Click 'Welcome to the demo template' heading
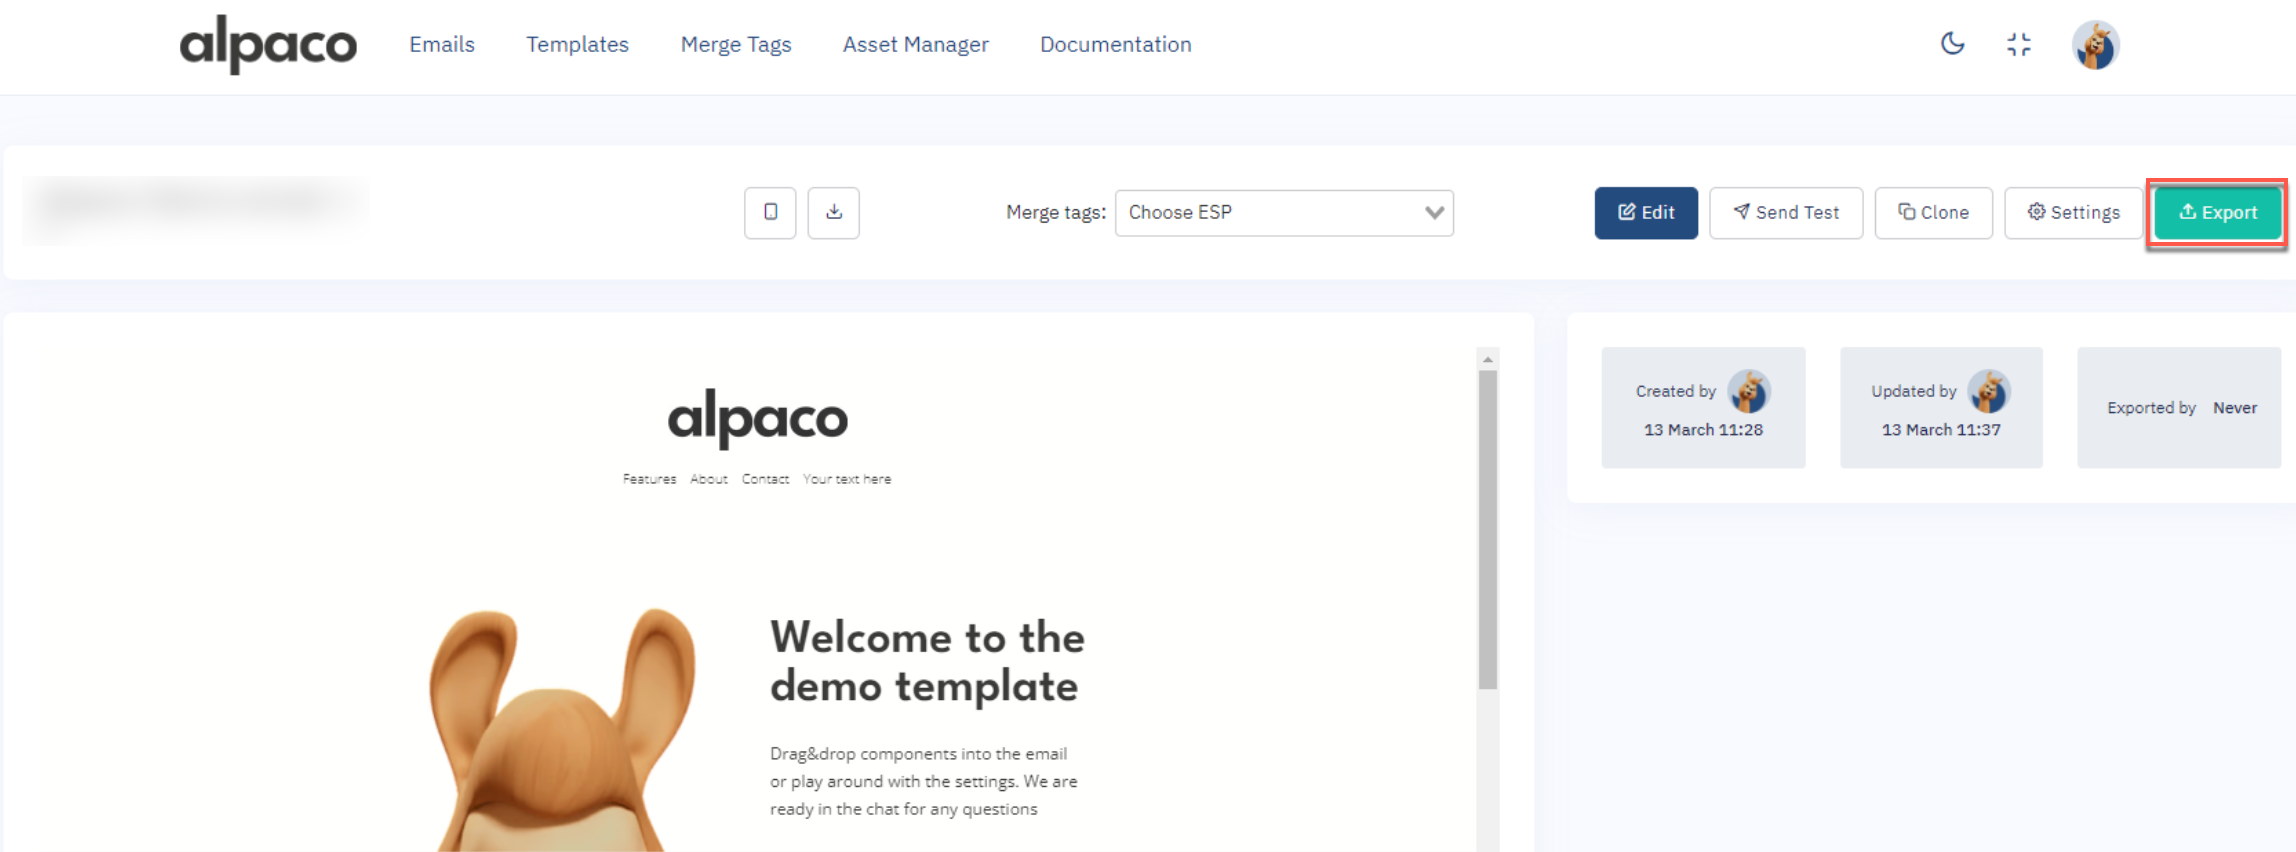This screenshot has height=852, width=2296. 927,662
